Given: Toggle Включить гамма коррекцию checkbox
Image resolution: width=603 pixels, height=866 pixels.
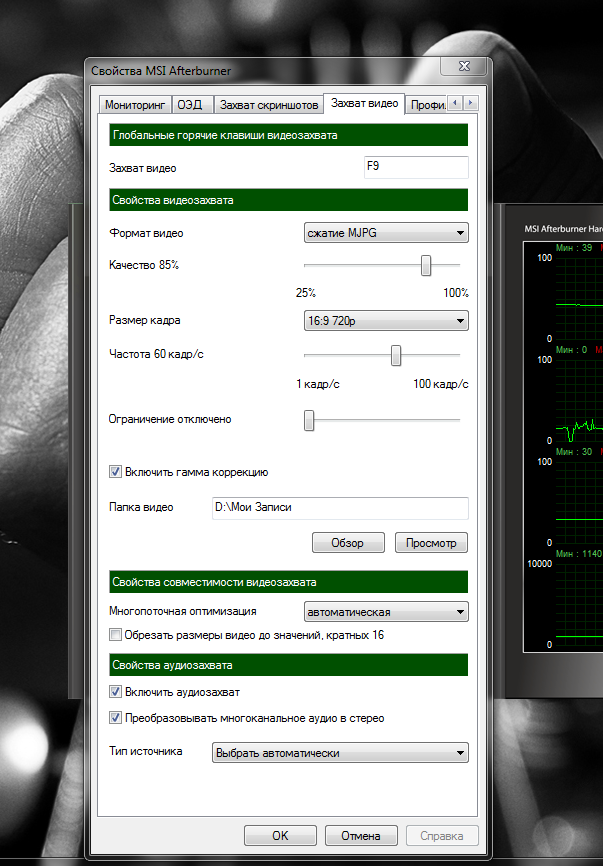Looking at the screenshot, I should click(115, 472).
